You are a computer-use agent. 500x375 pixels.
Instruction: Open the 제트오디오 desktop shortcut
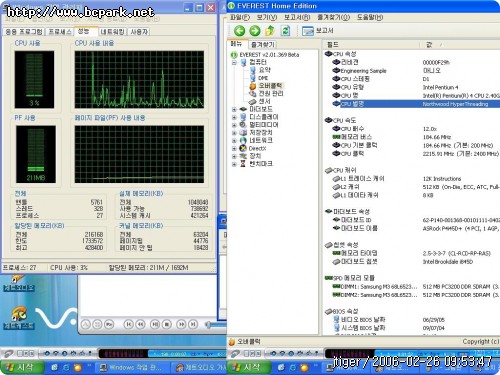19,283
